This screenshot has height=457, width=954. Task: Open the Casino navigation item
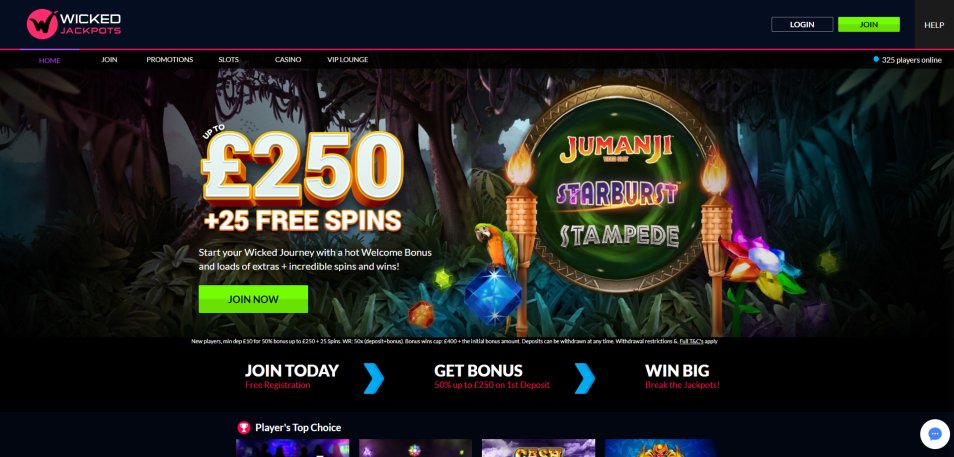click(288, 60)
